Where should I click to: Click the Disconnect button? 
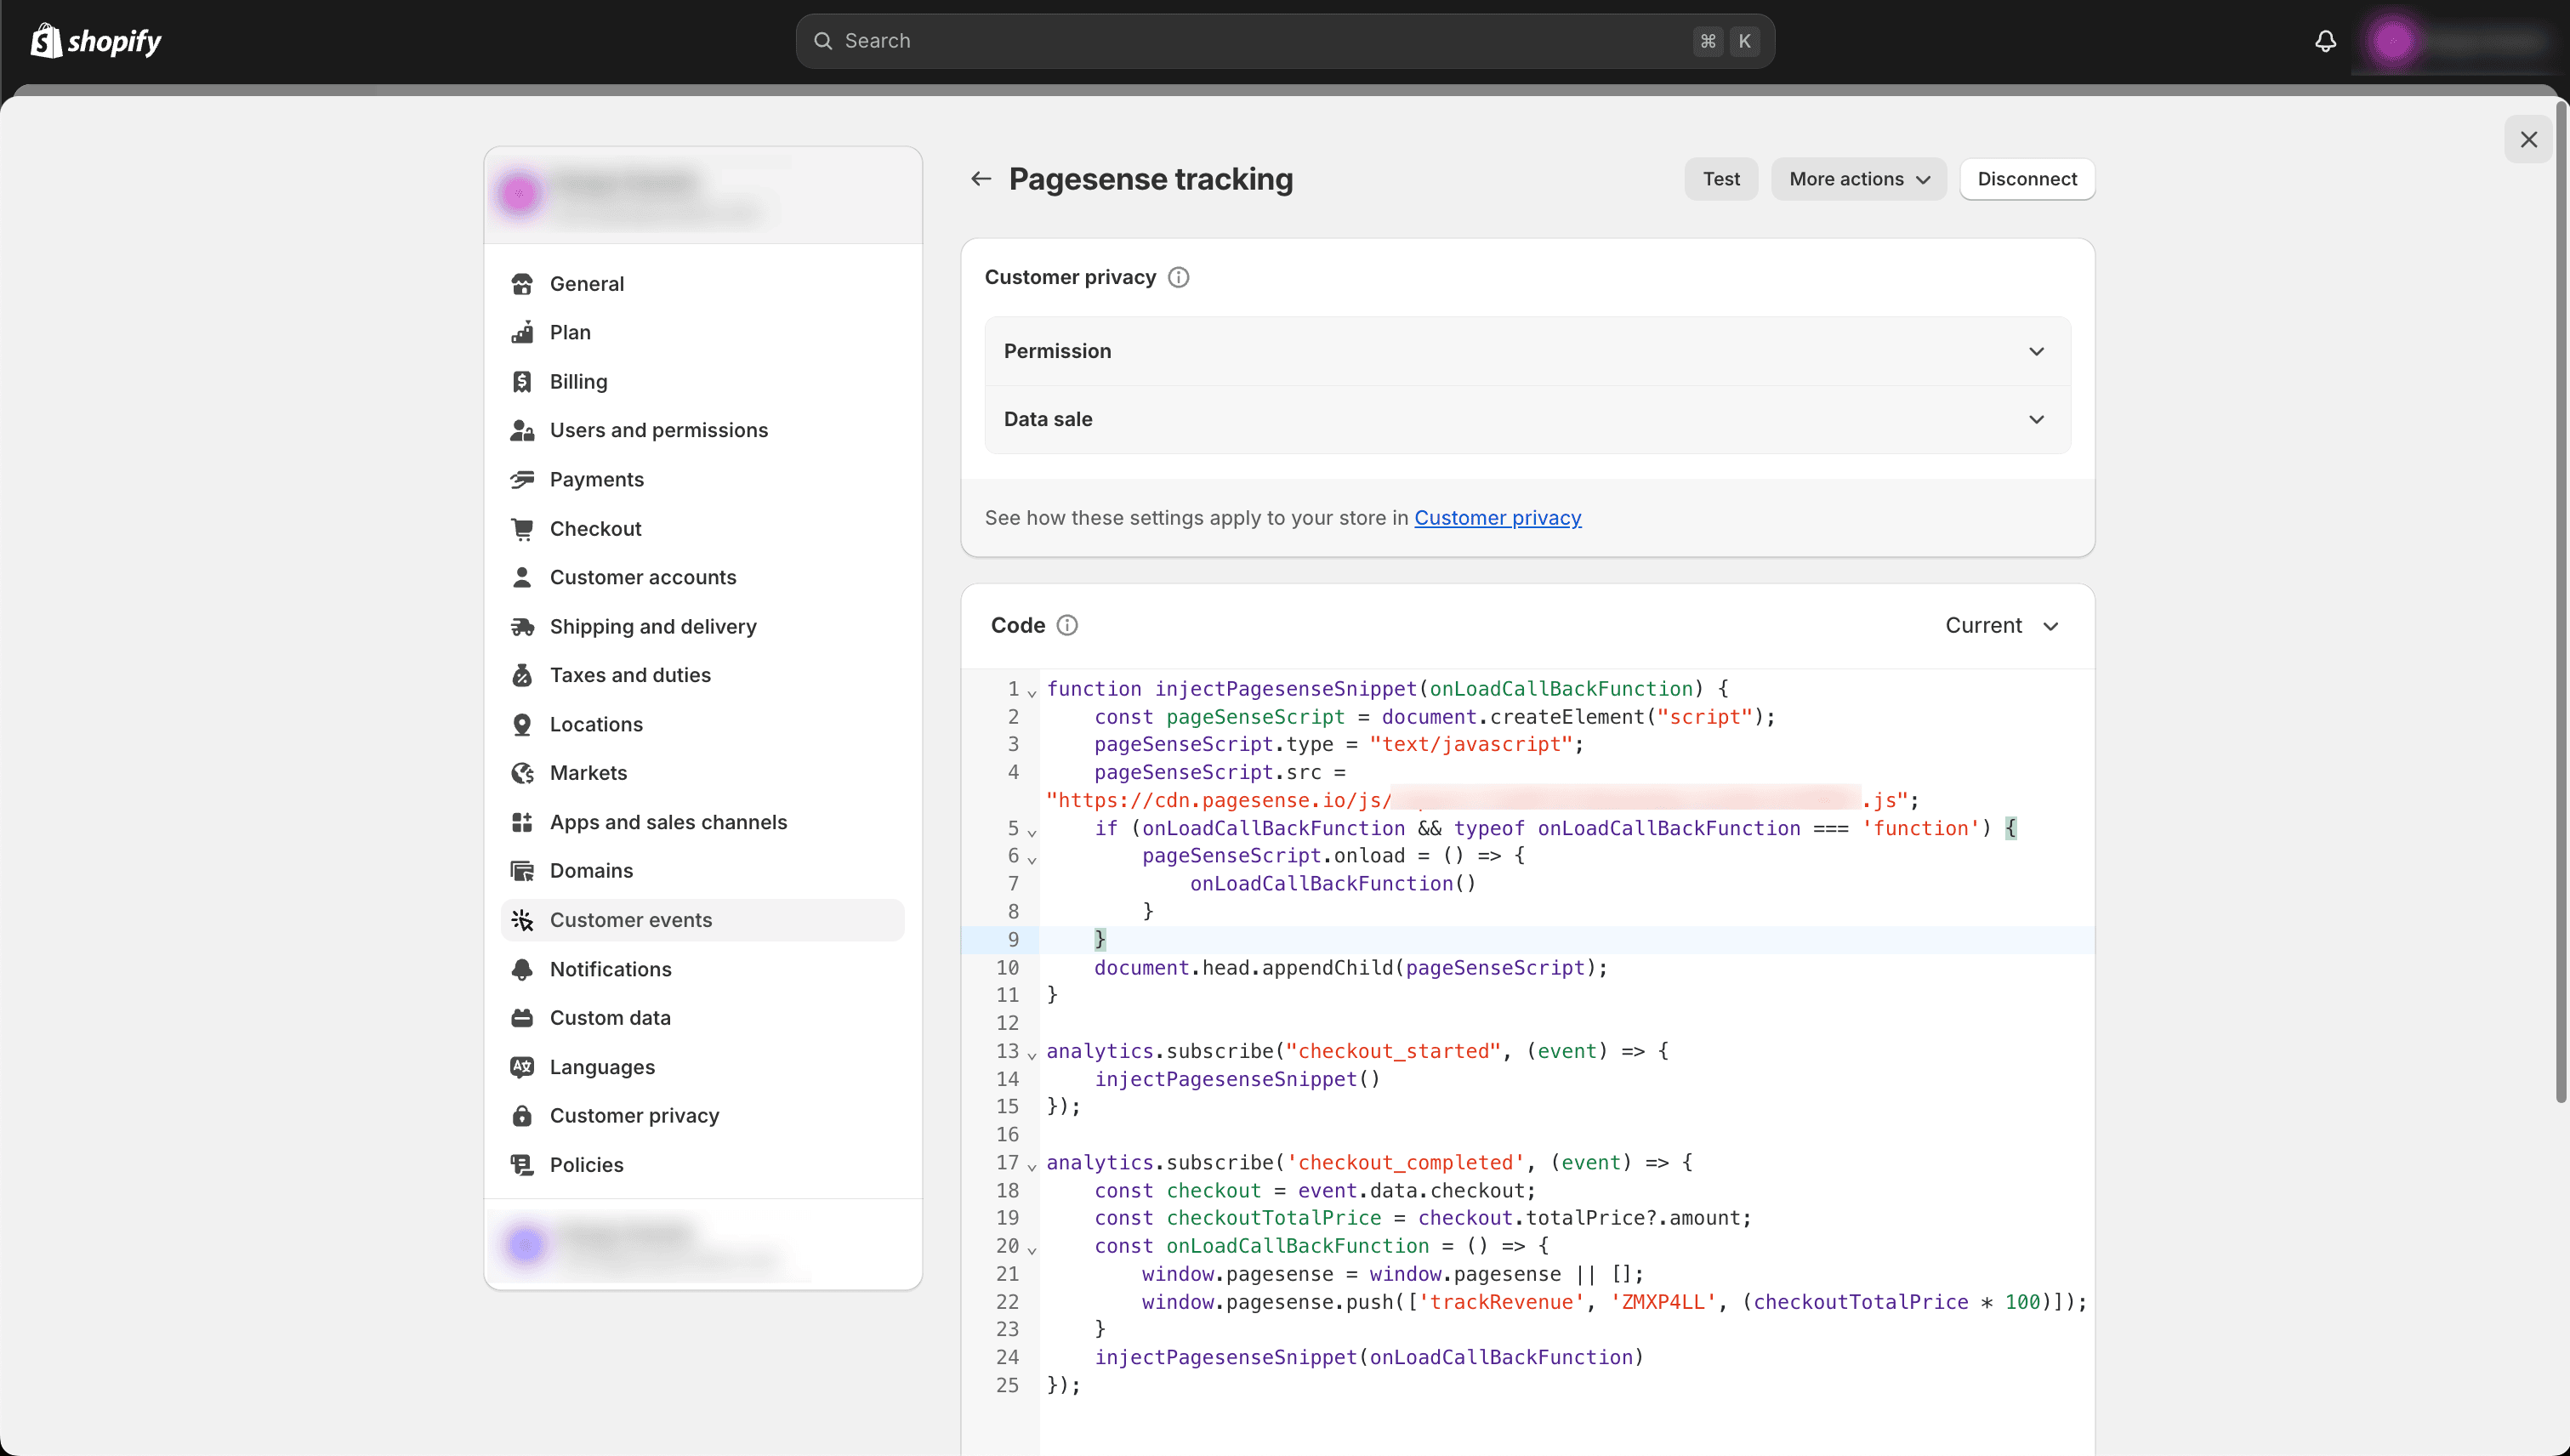[2026, 179]
